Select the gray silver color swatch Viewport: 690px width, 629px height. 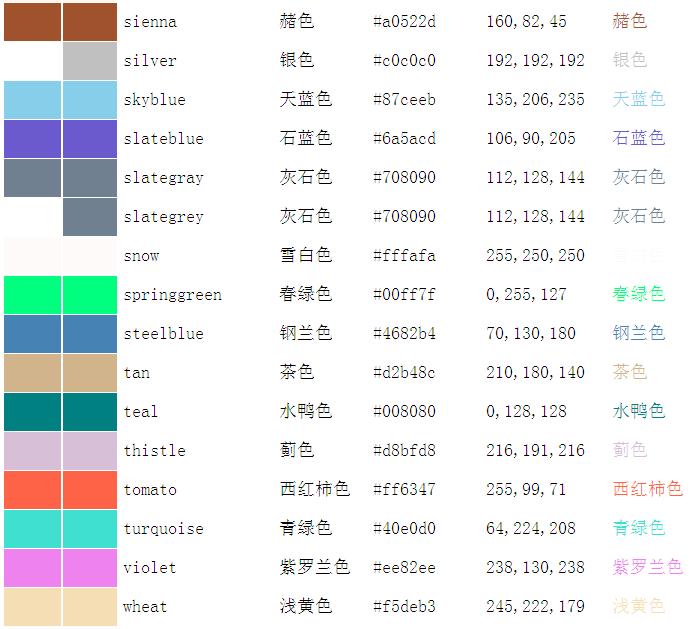[90, 61]
